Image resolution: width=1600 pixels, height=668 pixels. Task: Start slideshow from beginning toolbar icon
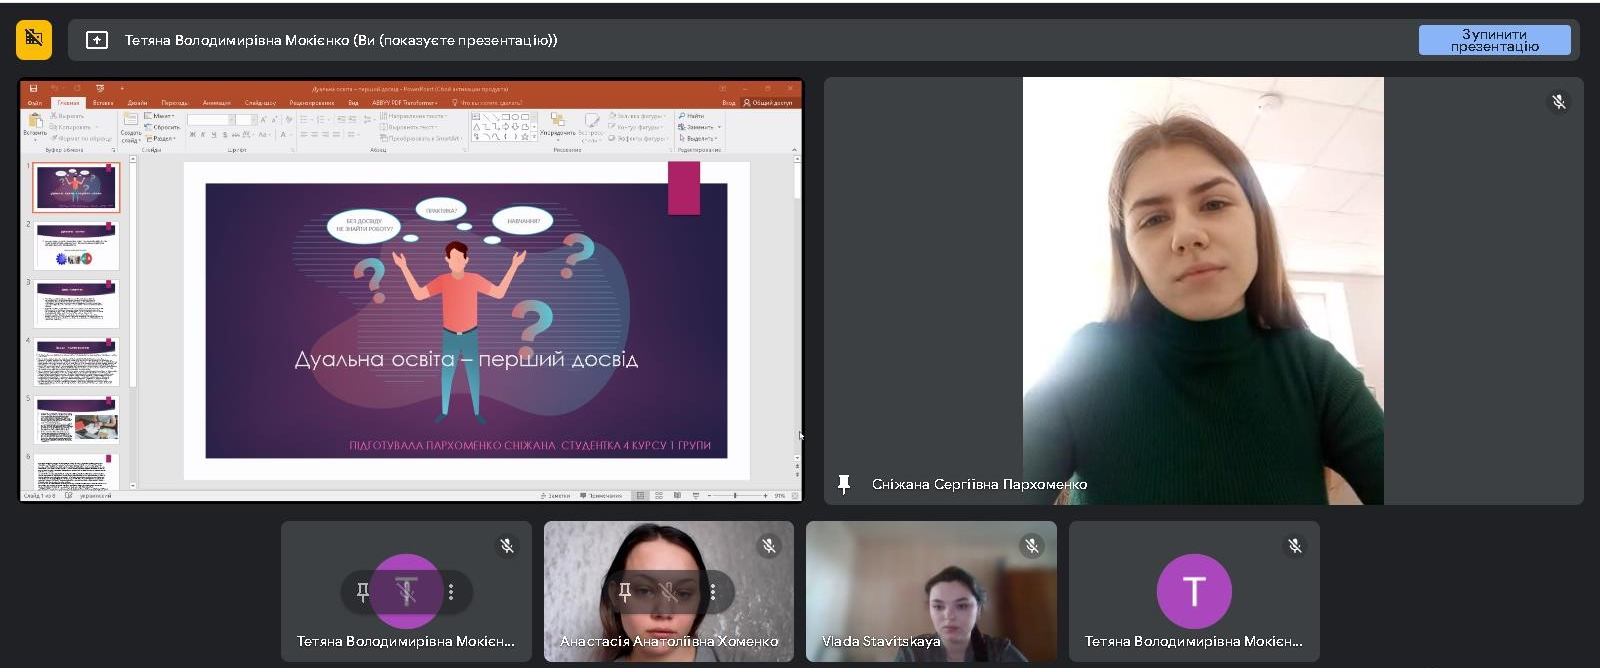[99, 88]
